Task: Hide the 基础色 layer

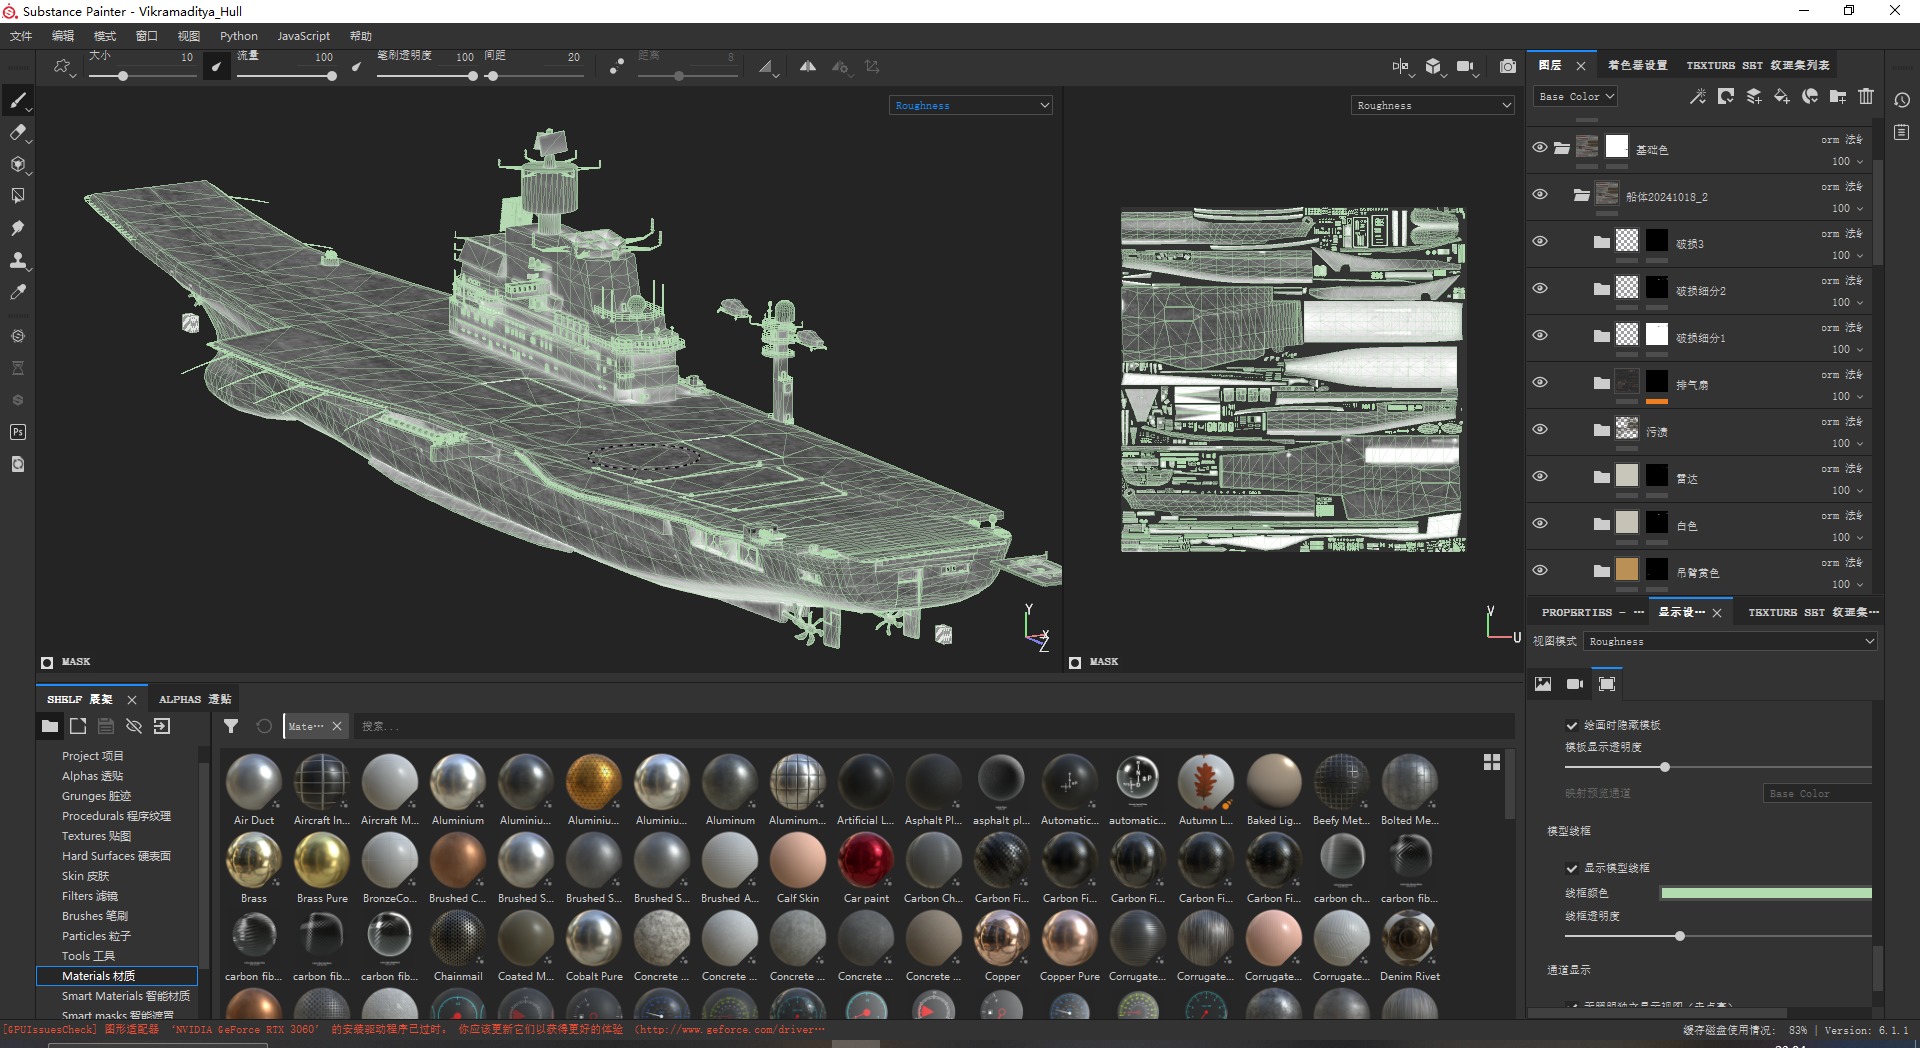Action: [x=1540, y=147]
